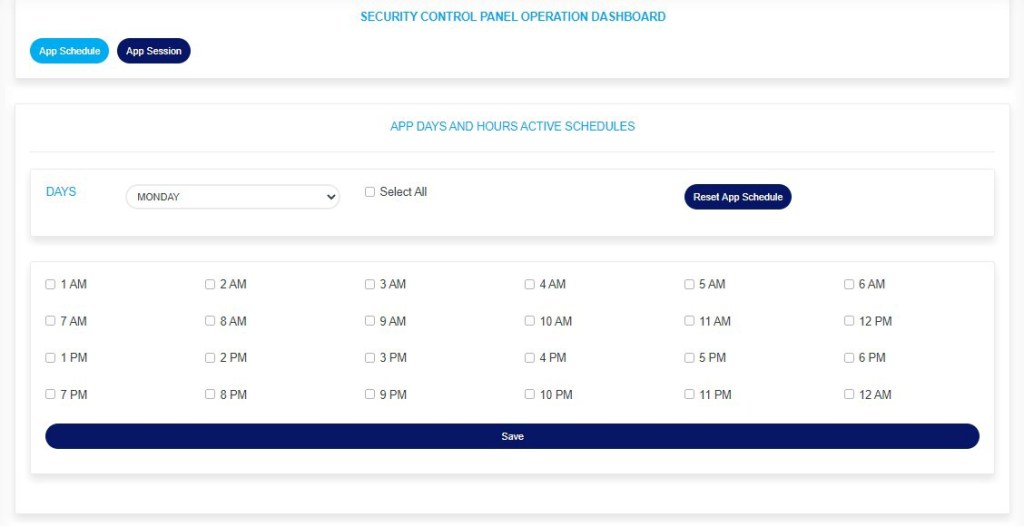Select the 5 PM hour checkbox
The image size is (1024, 526).
pyautogui.click(x=689, y=358)
